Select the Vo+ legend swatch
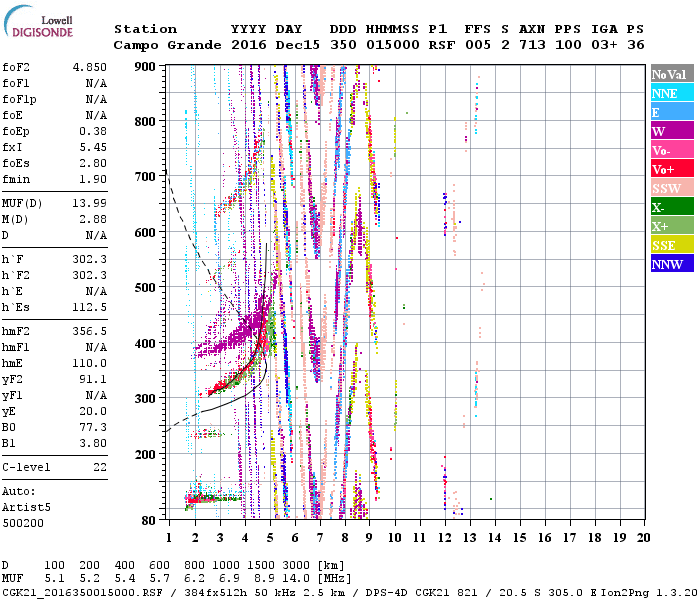The height and width of the screenshot is (600, 700). click(x=672, y=169)
